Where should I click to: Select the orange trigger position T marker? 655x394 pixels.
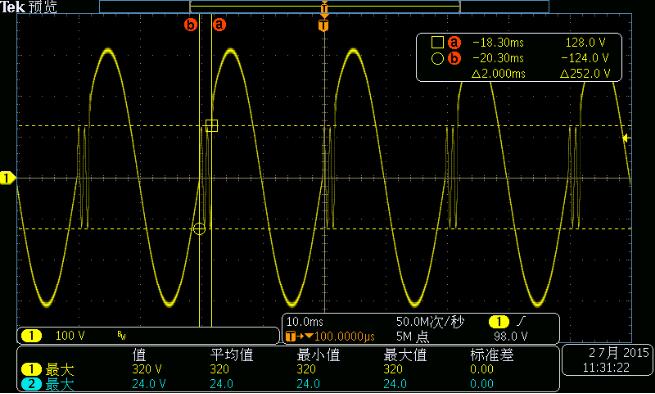[324, 25]
